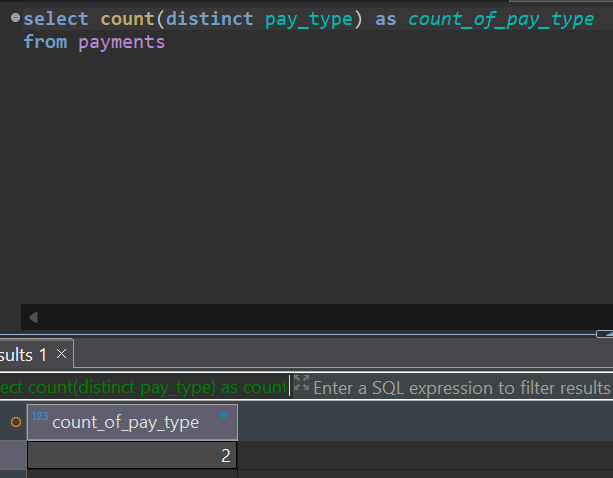Click the 'select' keyword in the editor
The height and width of the screenshot is (478, 613).
(x=56, y=19)
